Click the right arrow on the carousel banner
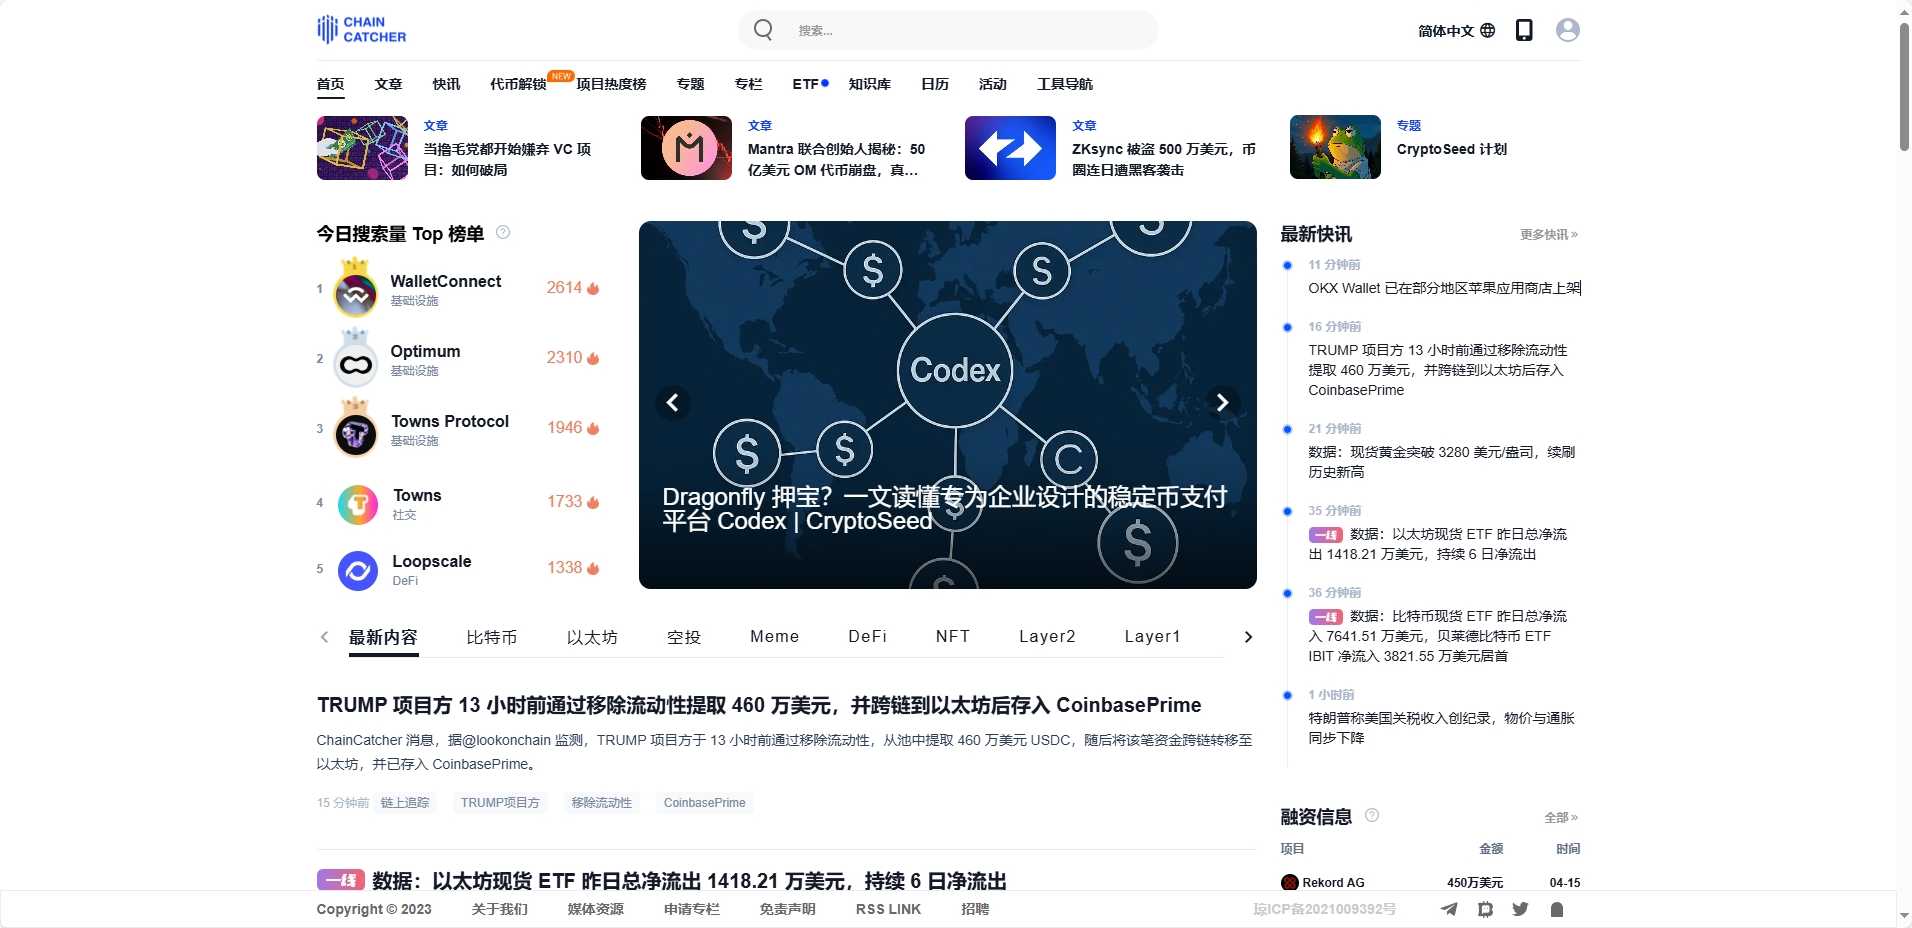Screen dimensions: 1912x928 (1222, 403)
